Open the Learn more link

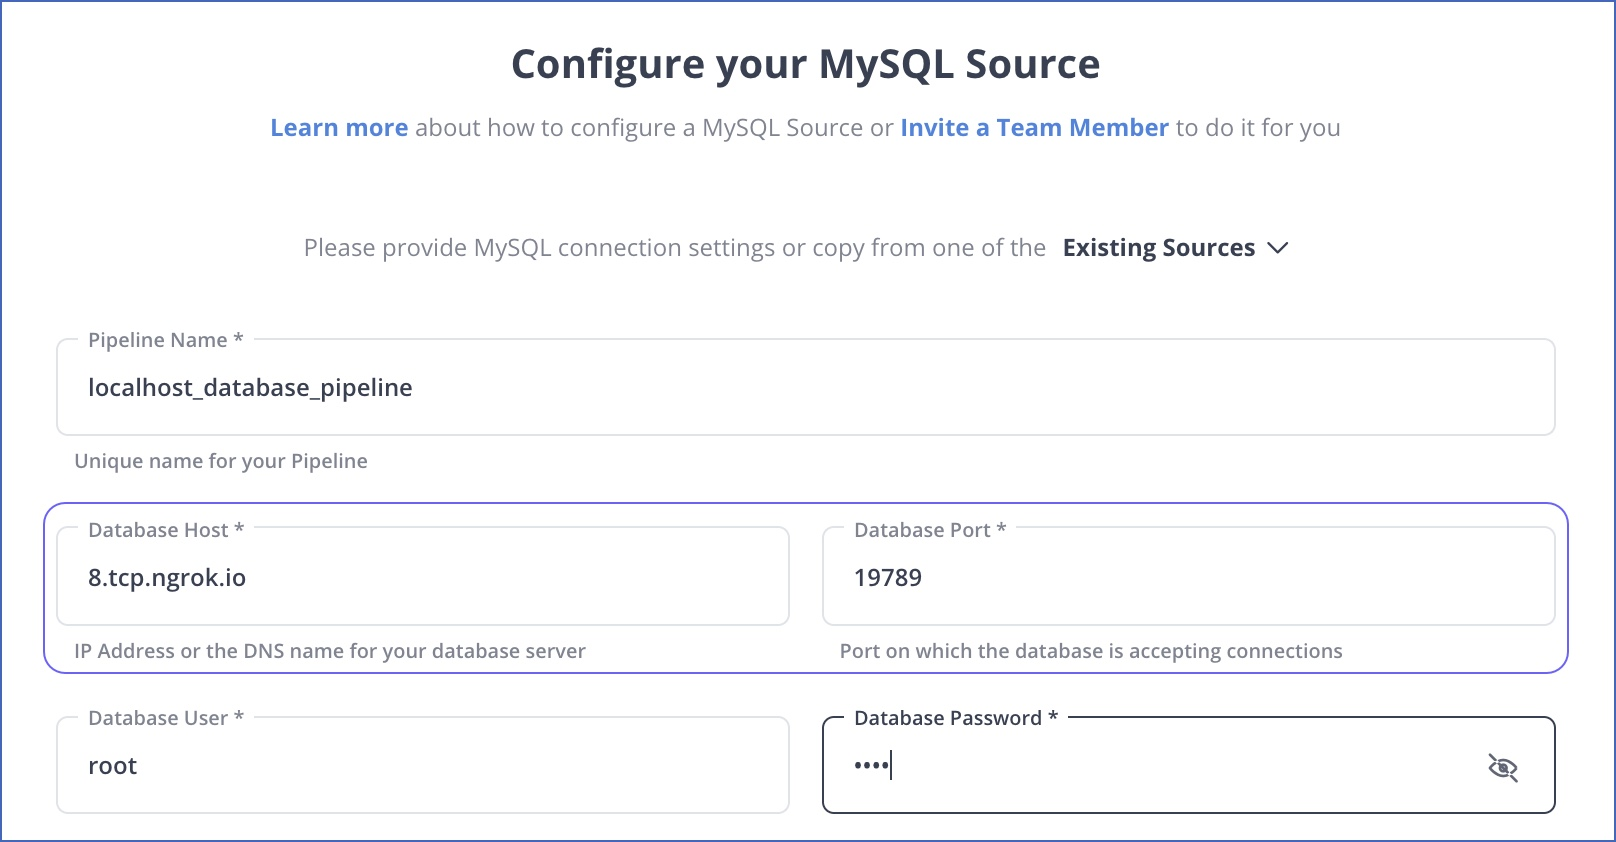point(339,128)
